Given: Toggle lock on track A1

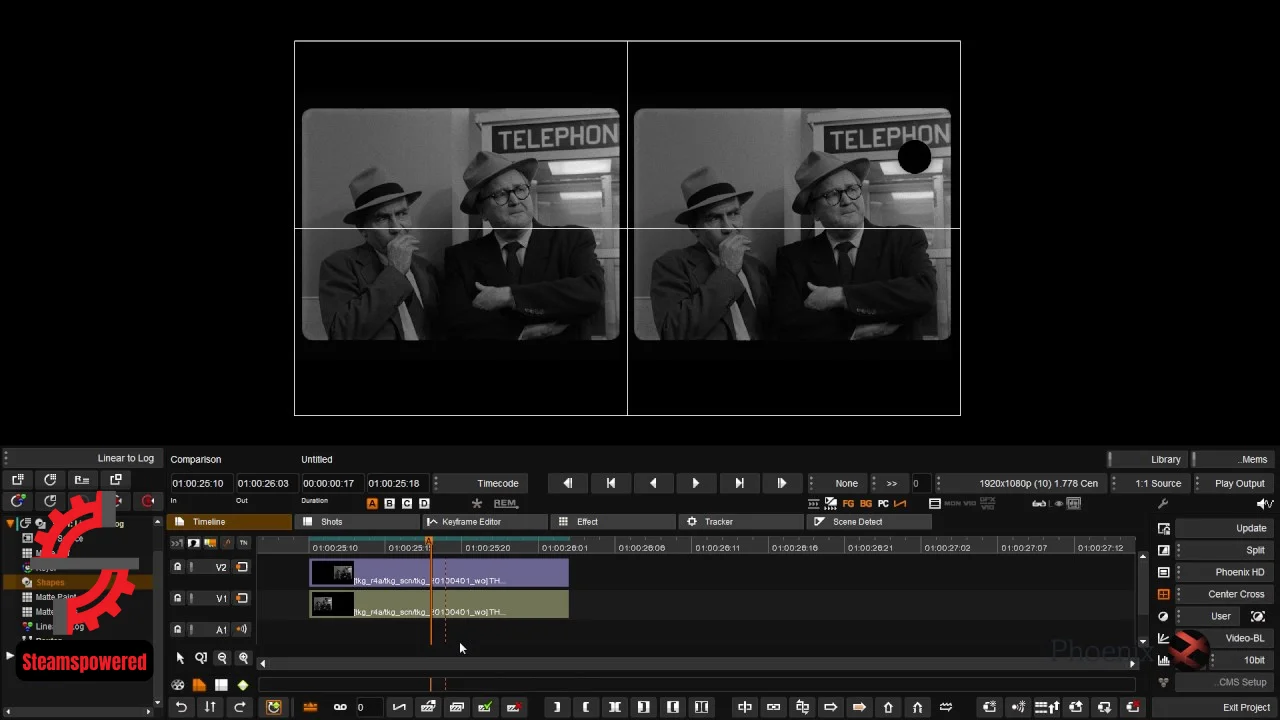Looking at the screenshot, I should coord(178,629).
